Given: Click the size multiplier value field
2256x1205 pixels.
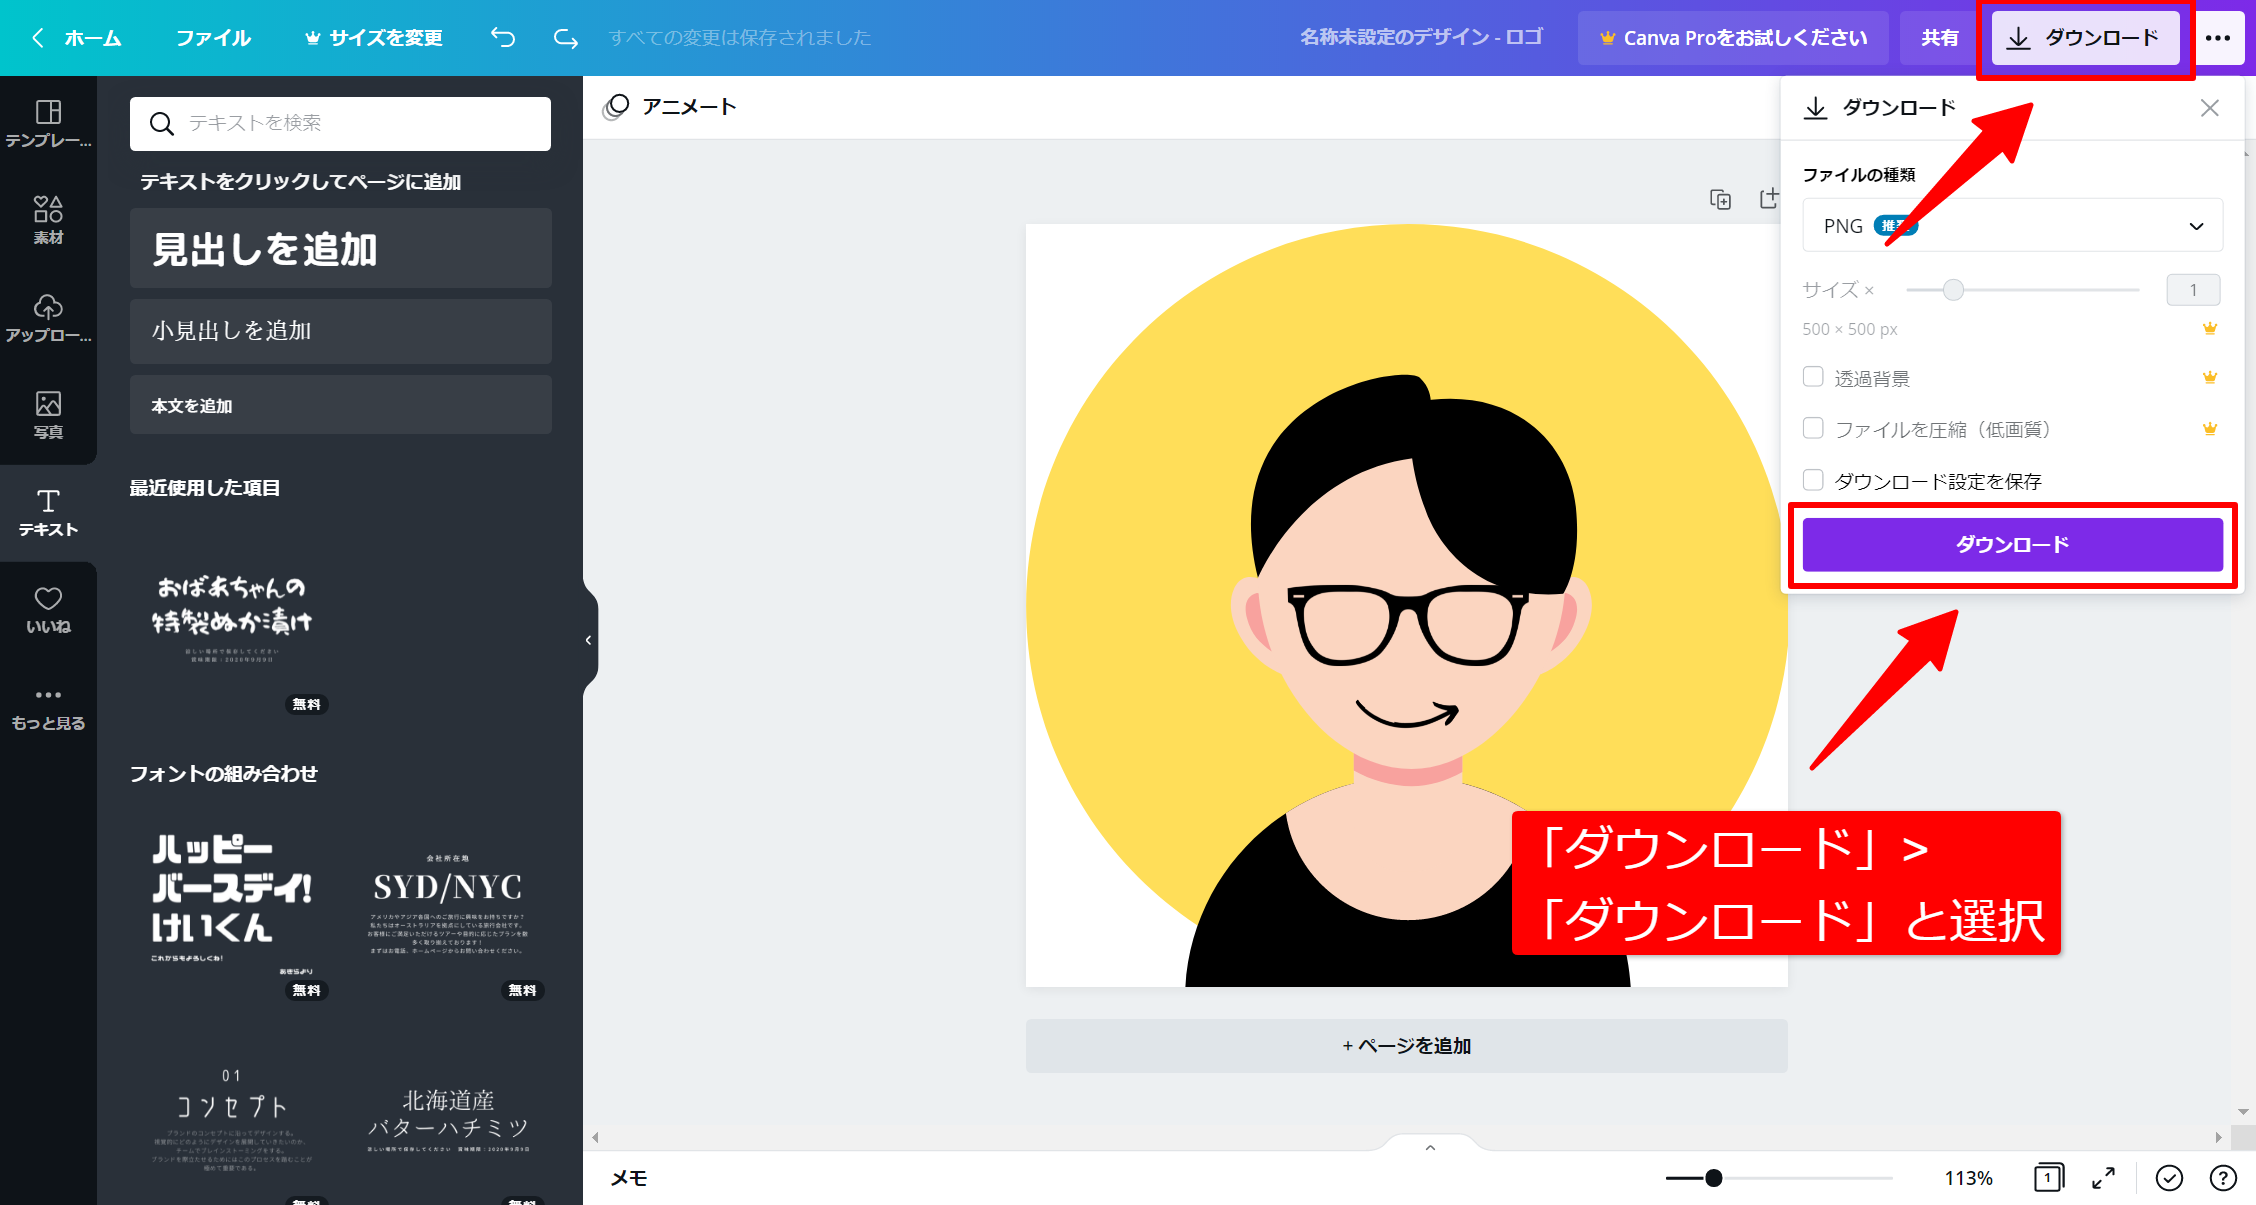Looking at the screenshot, I should coord(2193,290).
